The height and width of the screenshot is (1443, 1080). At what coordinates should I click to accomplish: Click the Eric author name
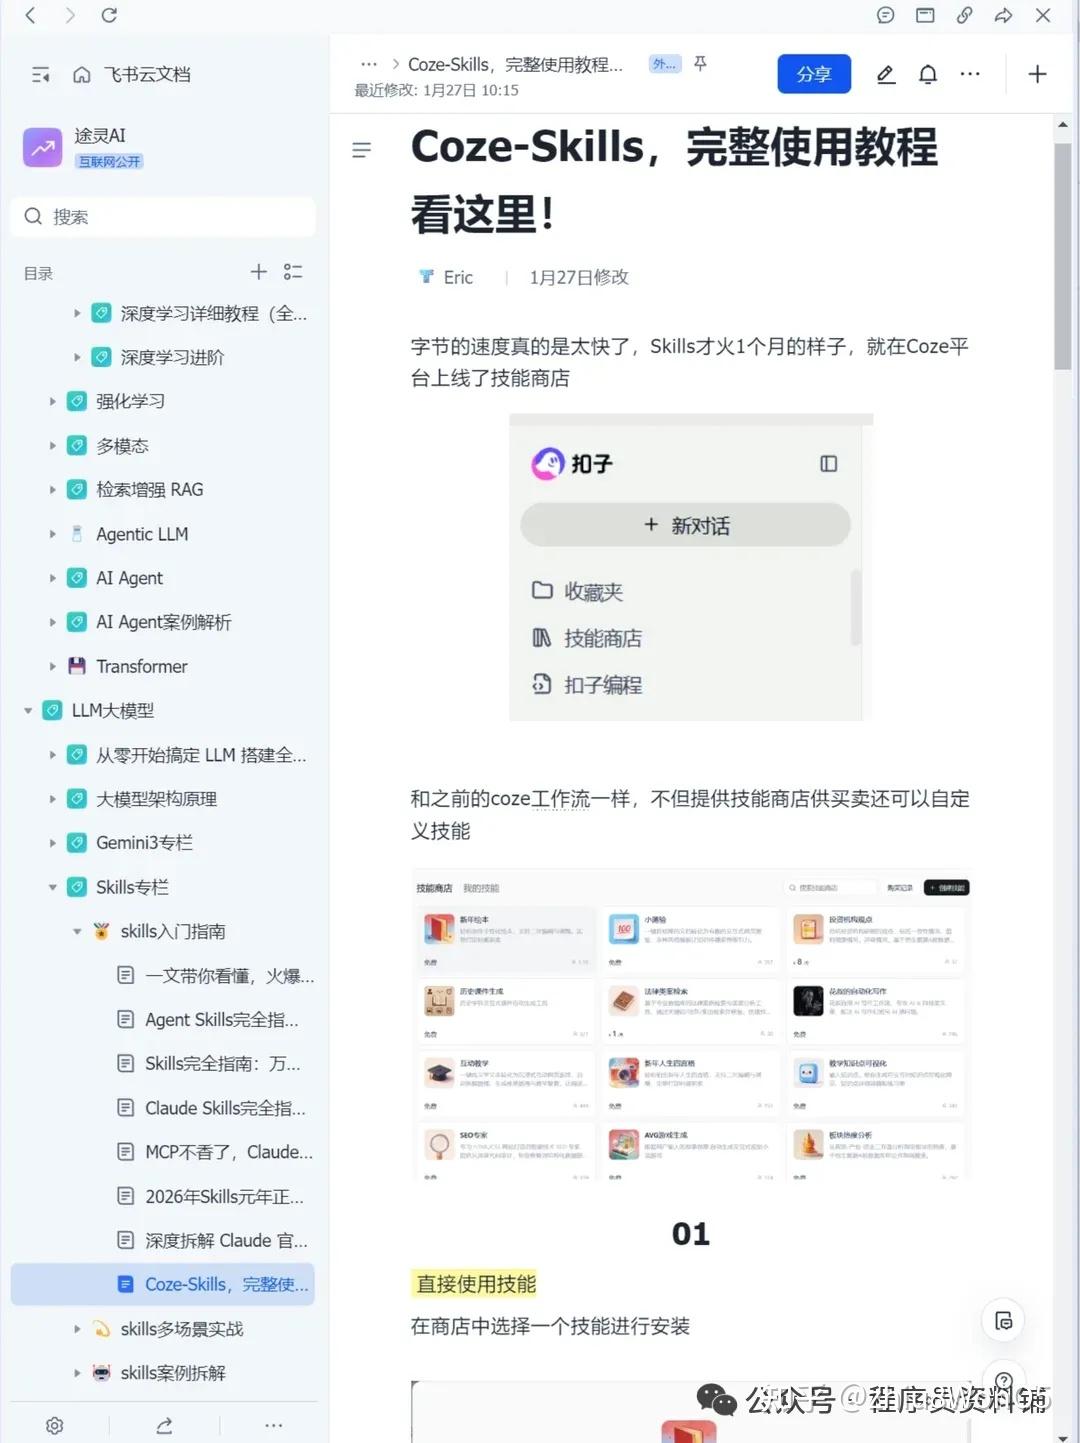458,277
